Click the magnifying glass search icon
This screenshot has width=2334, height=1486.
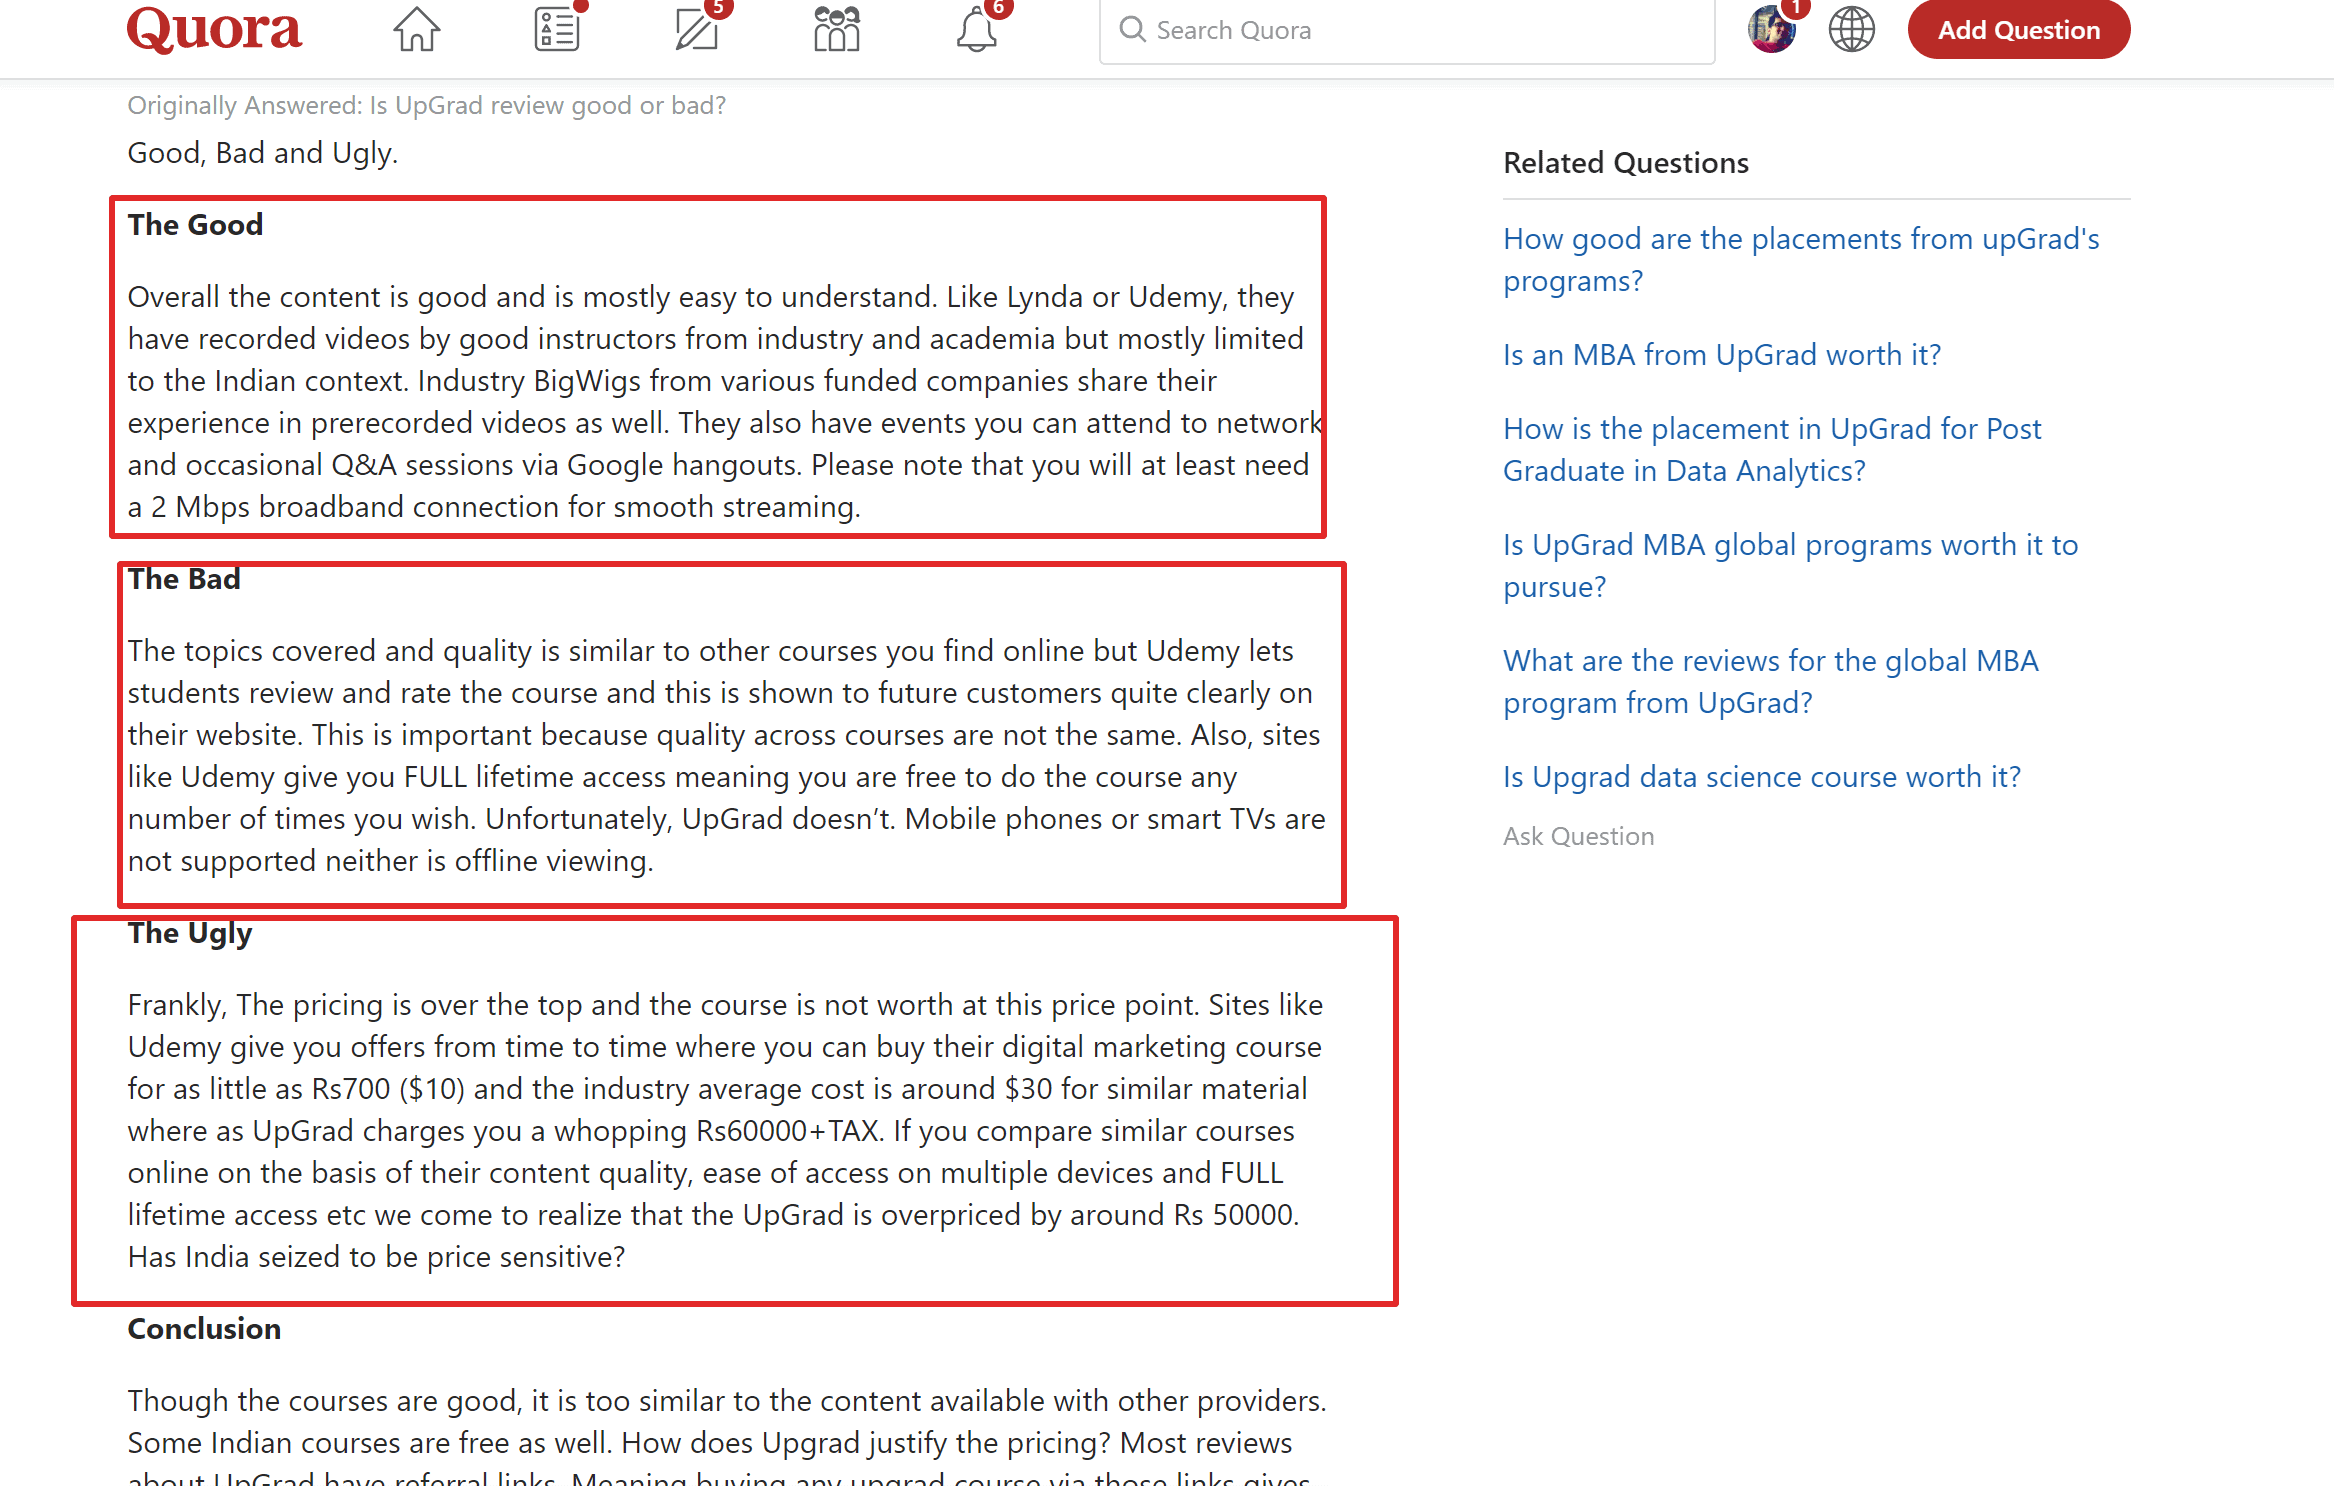1132,30
